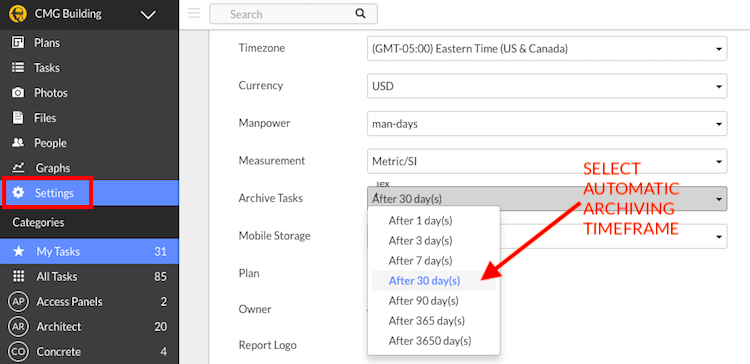Screen dimensions: 750x364
Task: Click the Timezone label
Action: point(262,48)
